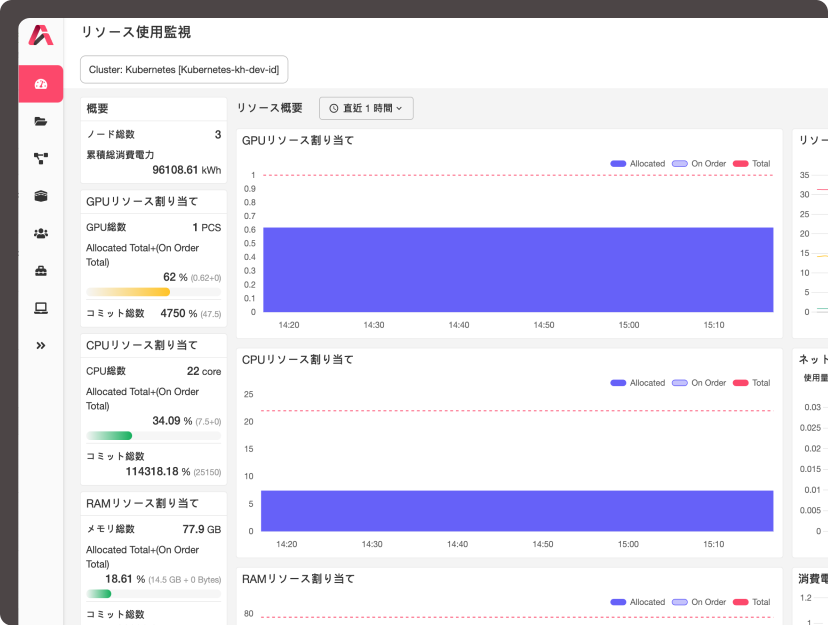Open the node topology view icon
Viewport: 828px width, 625px height.
tap(40, 158)
